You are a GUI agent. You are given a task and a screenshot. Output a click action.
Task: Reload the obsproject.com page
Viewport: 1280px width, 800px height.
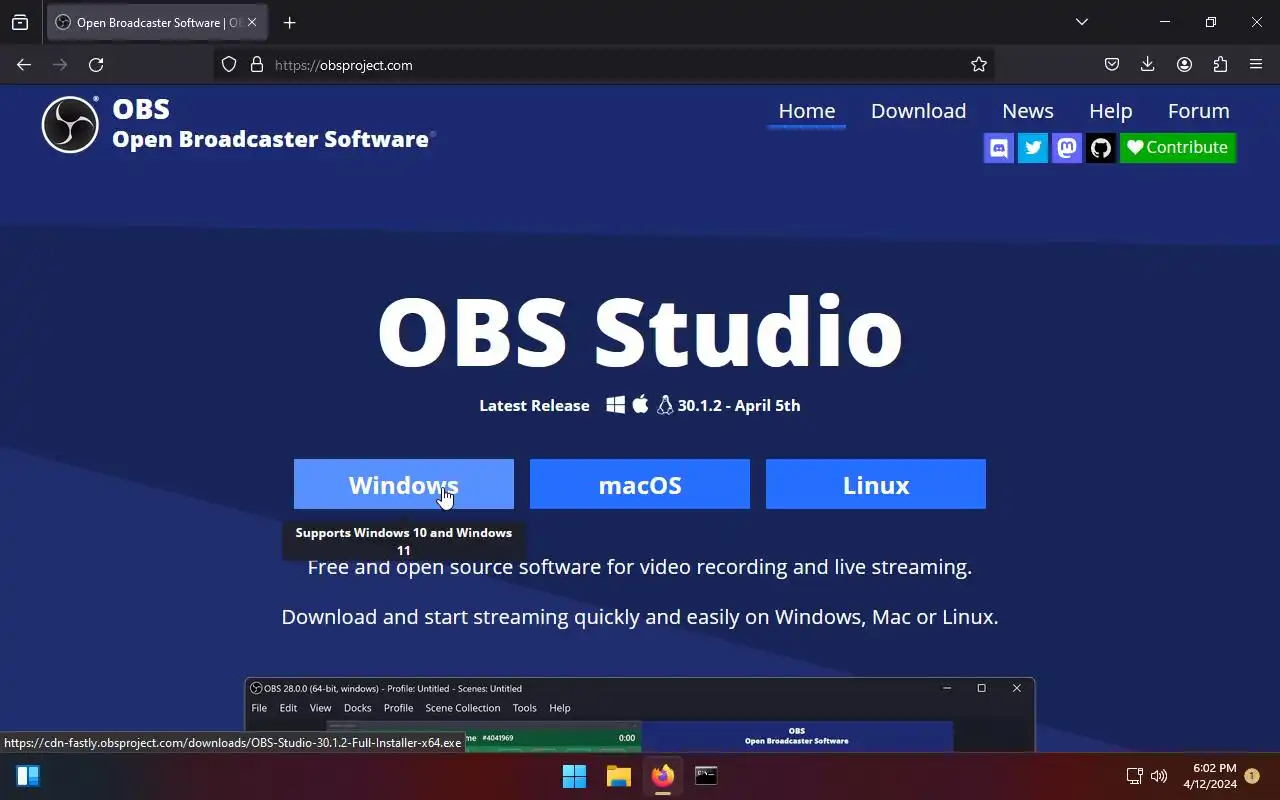coord(96,65)
